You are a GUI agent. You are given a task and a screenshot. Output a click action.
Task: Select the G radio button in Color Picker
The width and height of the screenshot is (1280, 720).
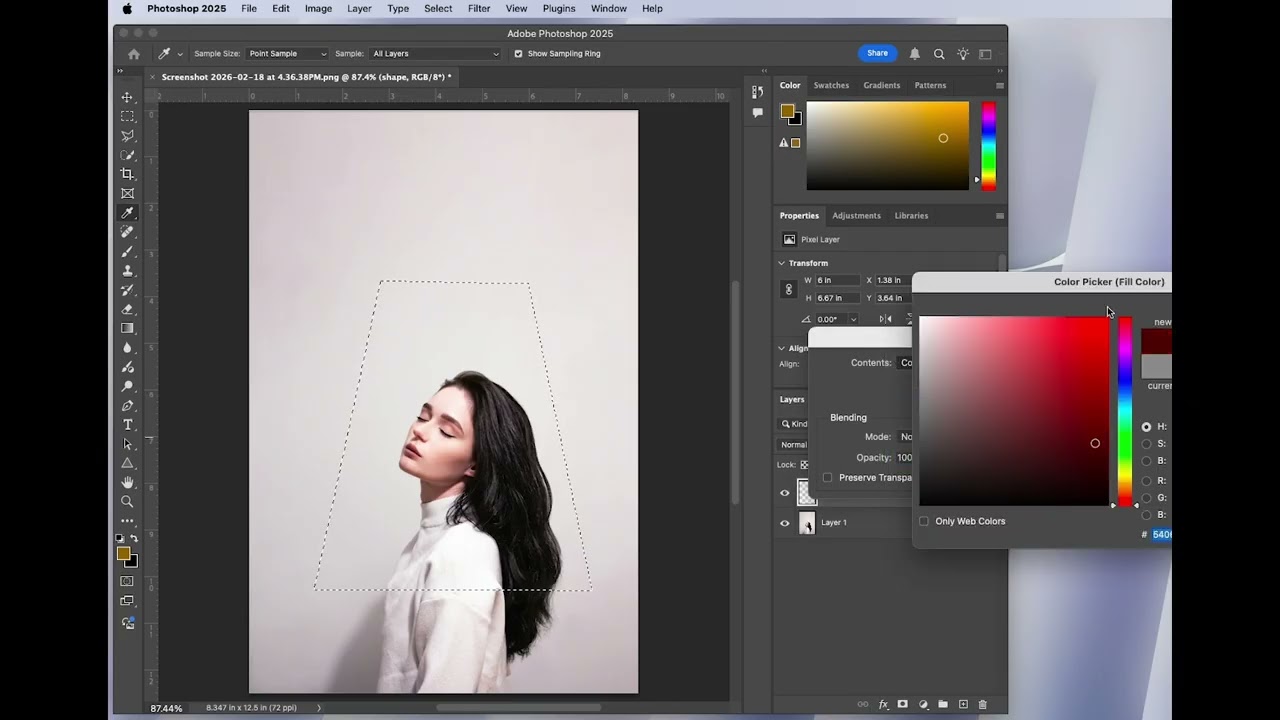(1146, 498)
